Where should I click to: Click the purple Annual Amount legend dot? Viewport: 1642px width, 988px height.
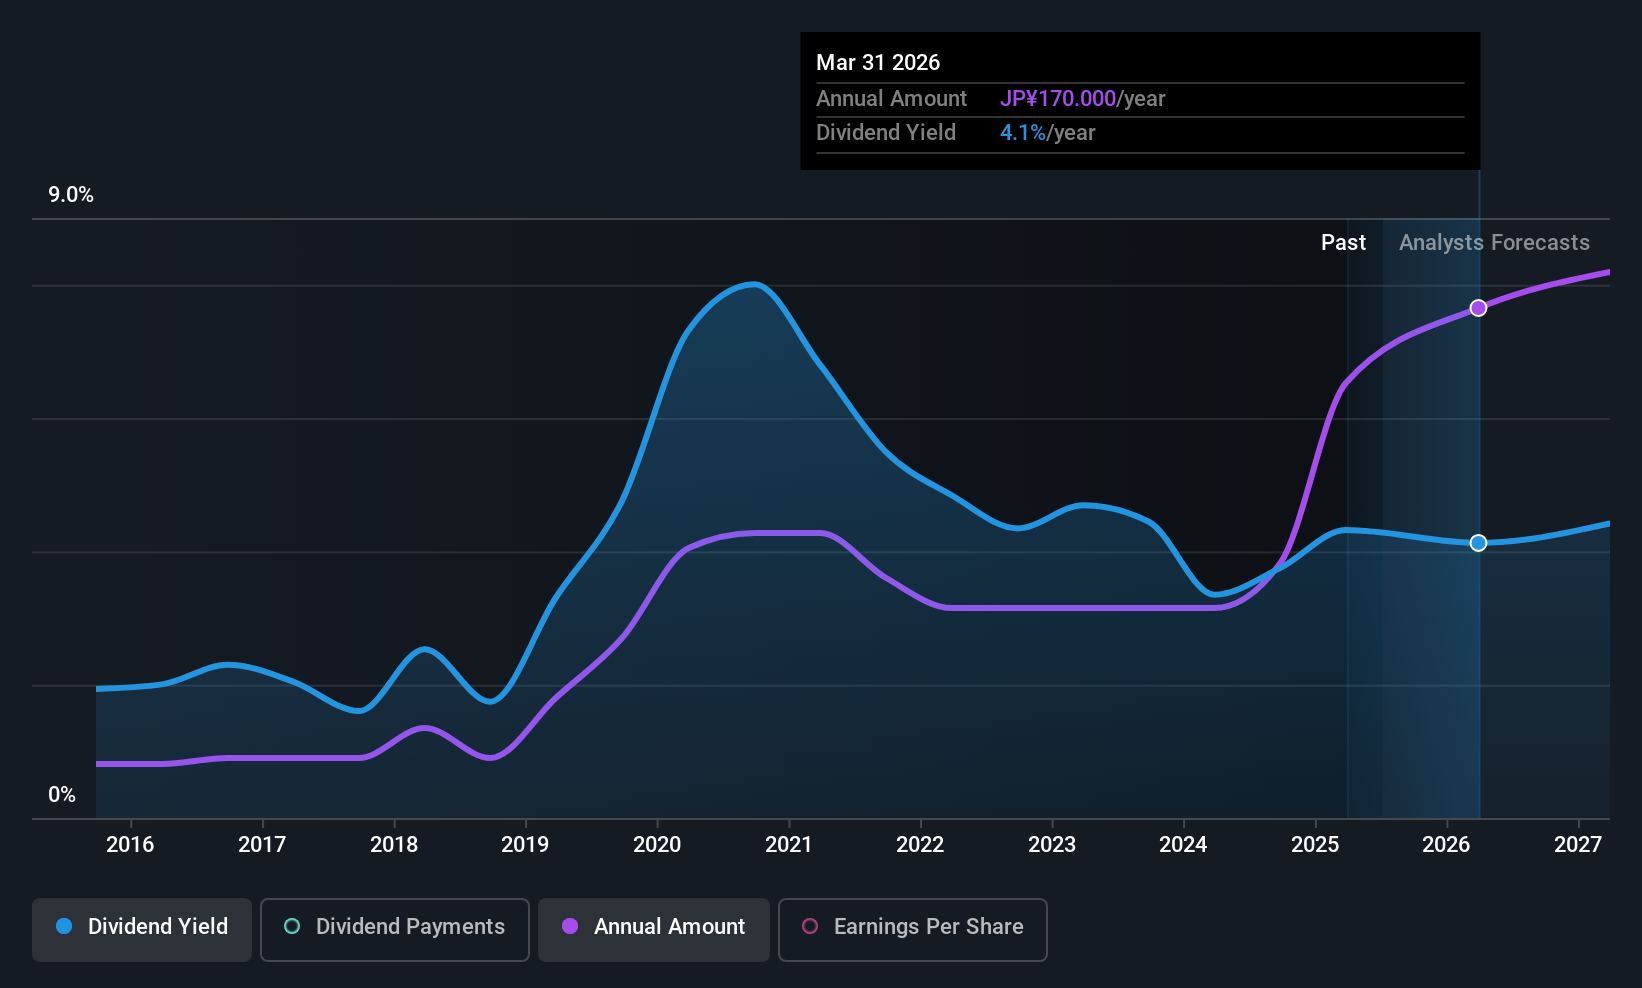pos(570,926)
